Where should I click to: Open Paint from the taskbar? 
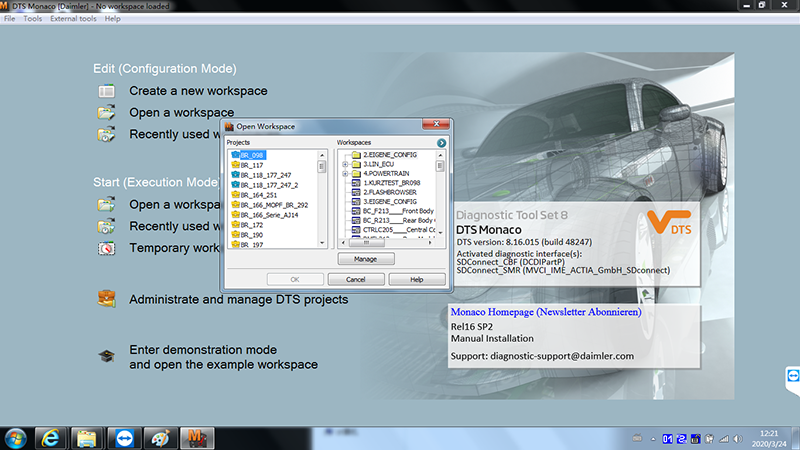point(160,438)
